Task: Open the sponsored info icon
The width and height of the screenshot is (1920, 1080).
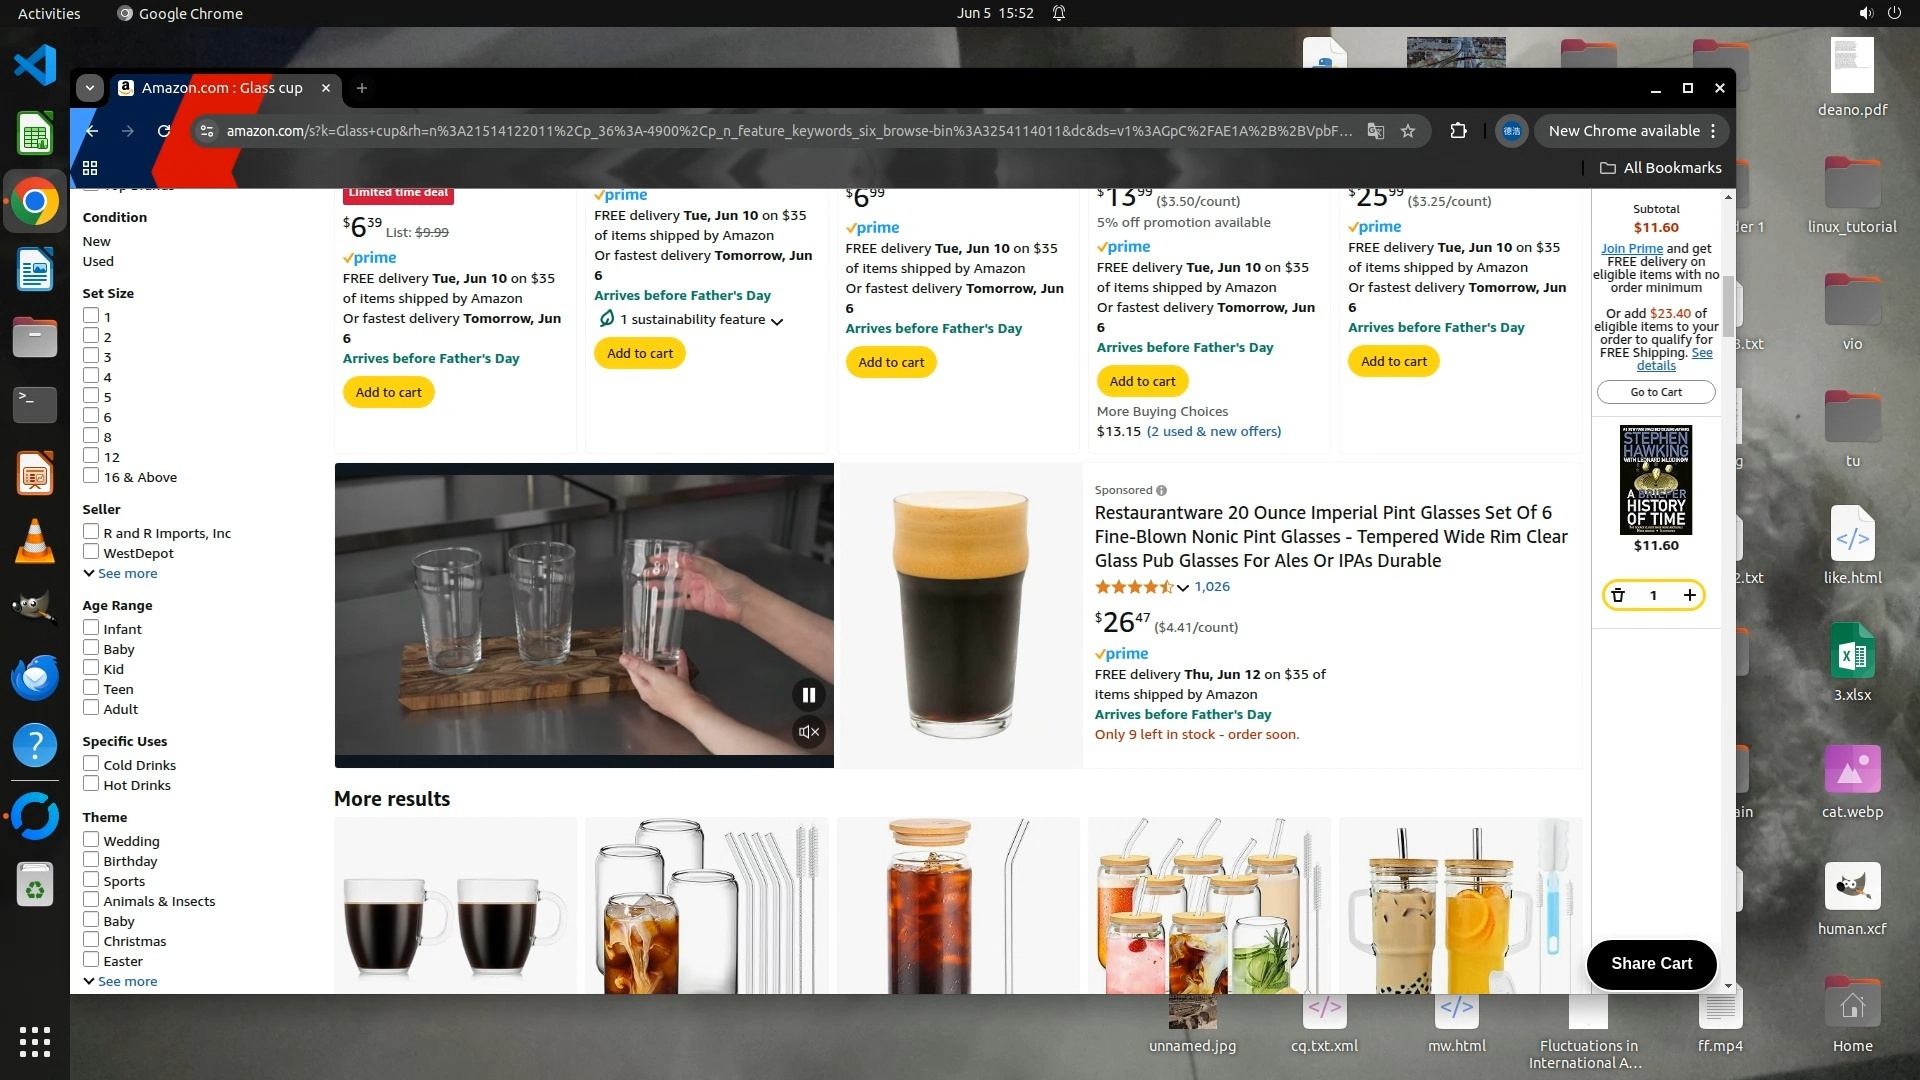Action: (x=1161, y=490)
